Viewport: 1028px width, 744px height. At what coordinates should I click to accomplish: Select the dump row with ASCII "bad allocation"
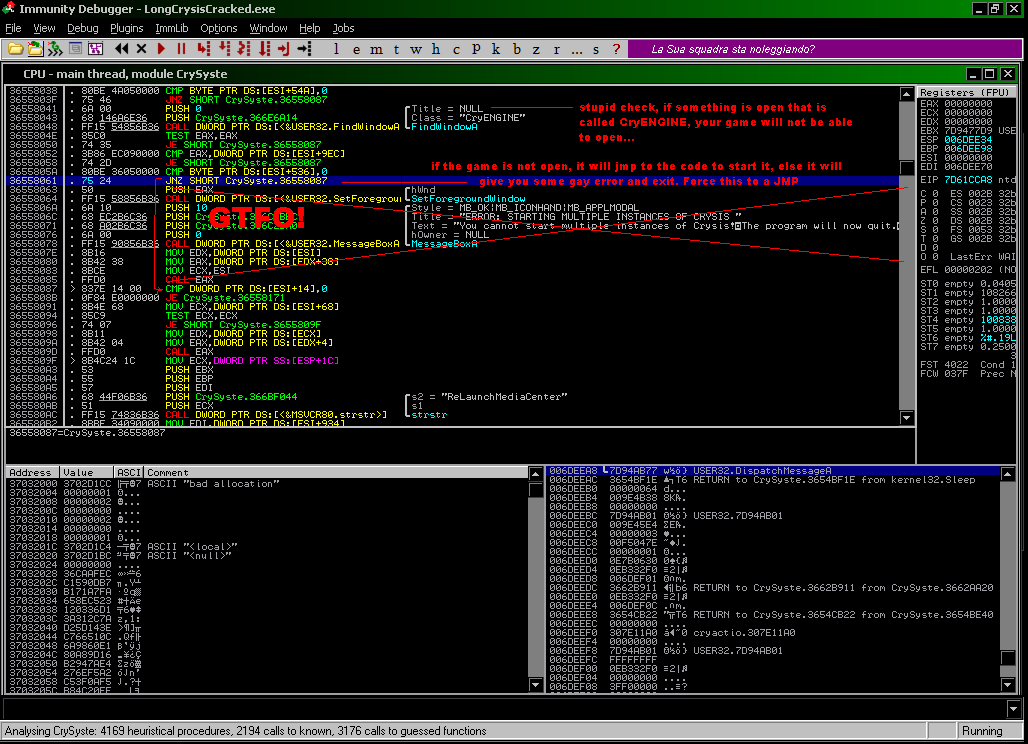point(267,484)
